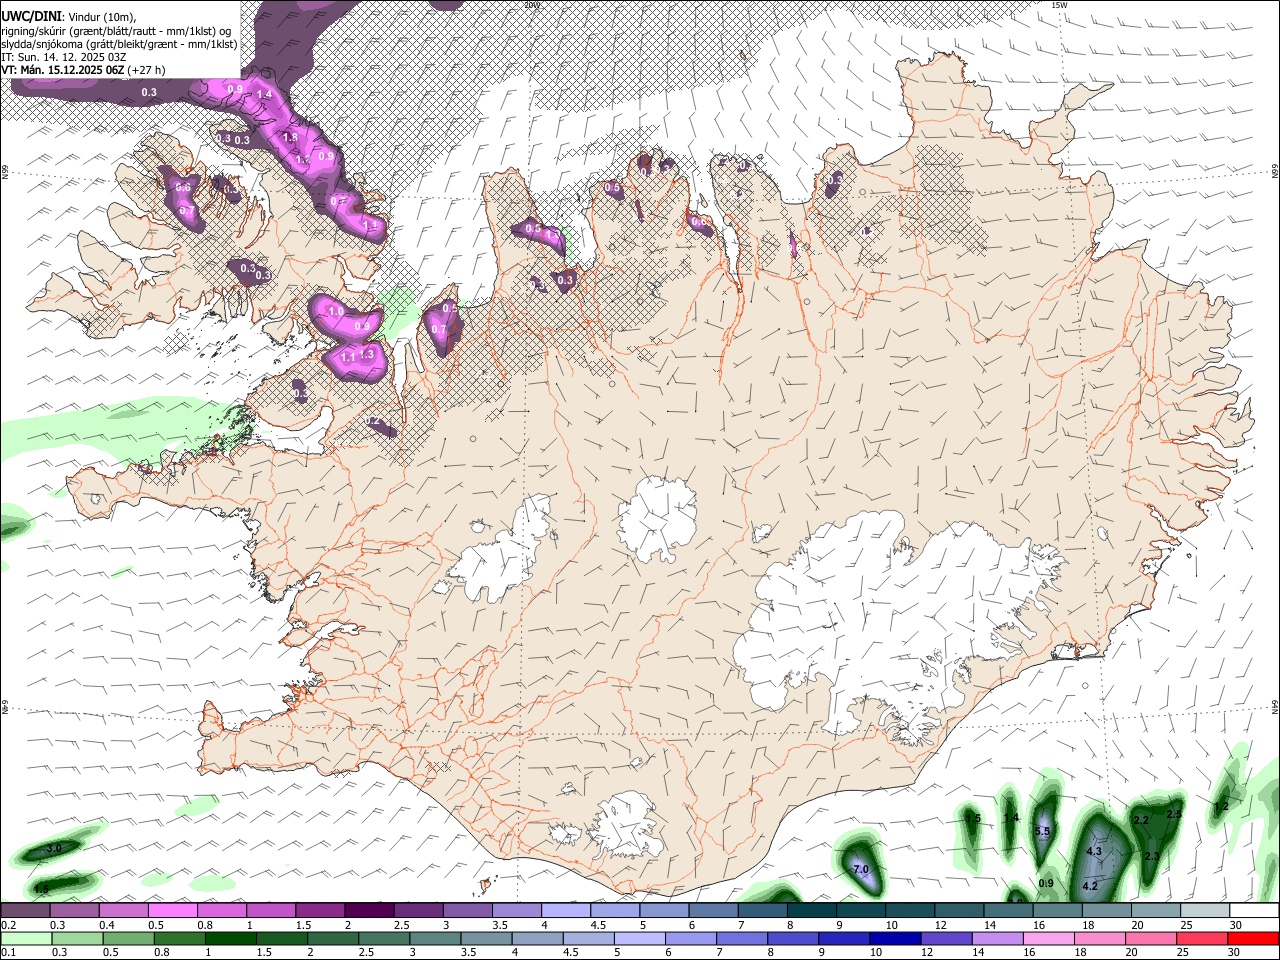Viewport: 1280px width, 960px height.
Task: Click the 15W longitude label at top
Action: tap(1060, 5)
